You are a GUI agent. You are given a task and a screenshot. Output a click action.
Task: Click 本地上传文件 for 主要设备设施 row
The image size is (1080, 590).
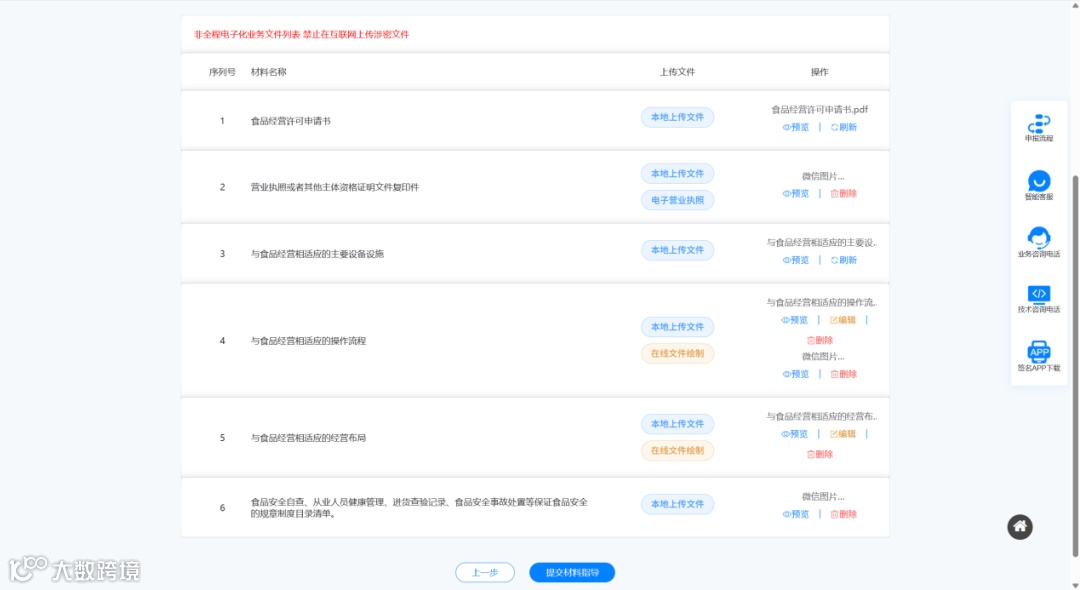[677, 250]
